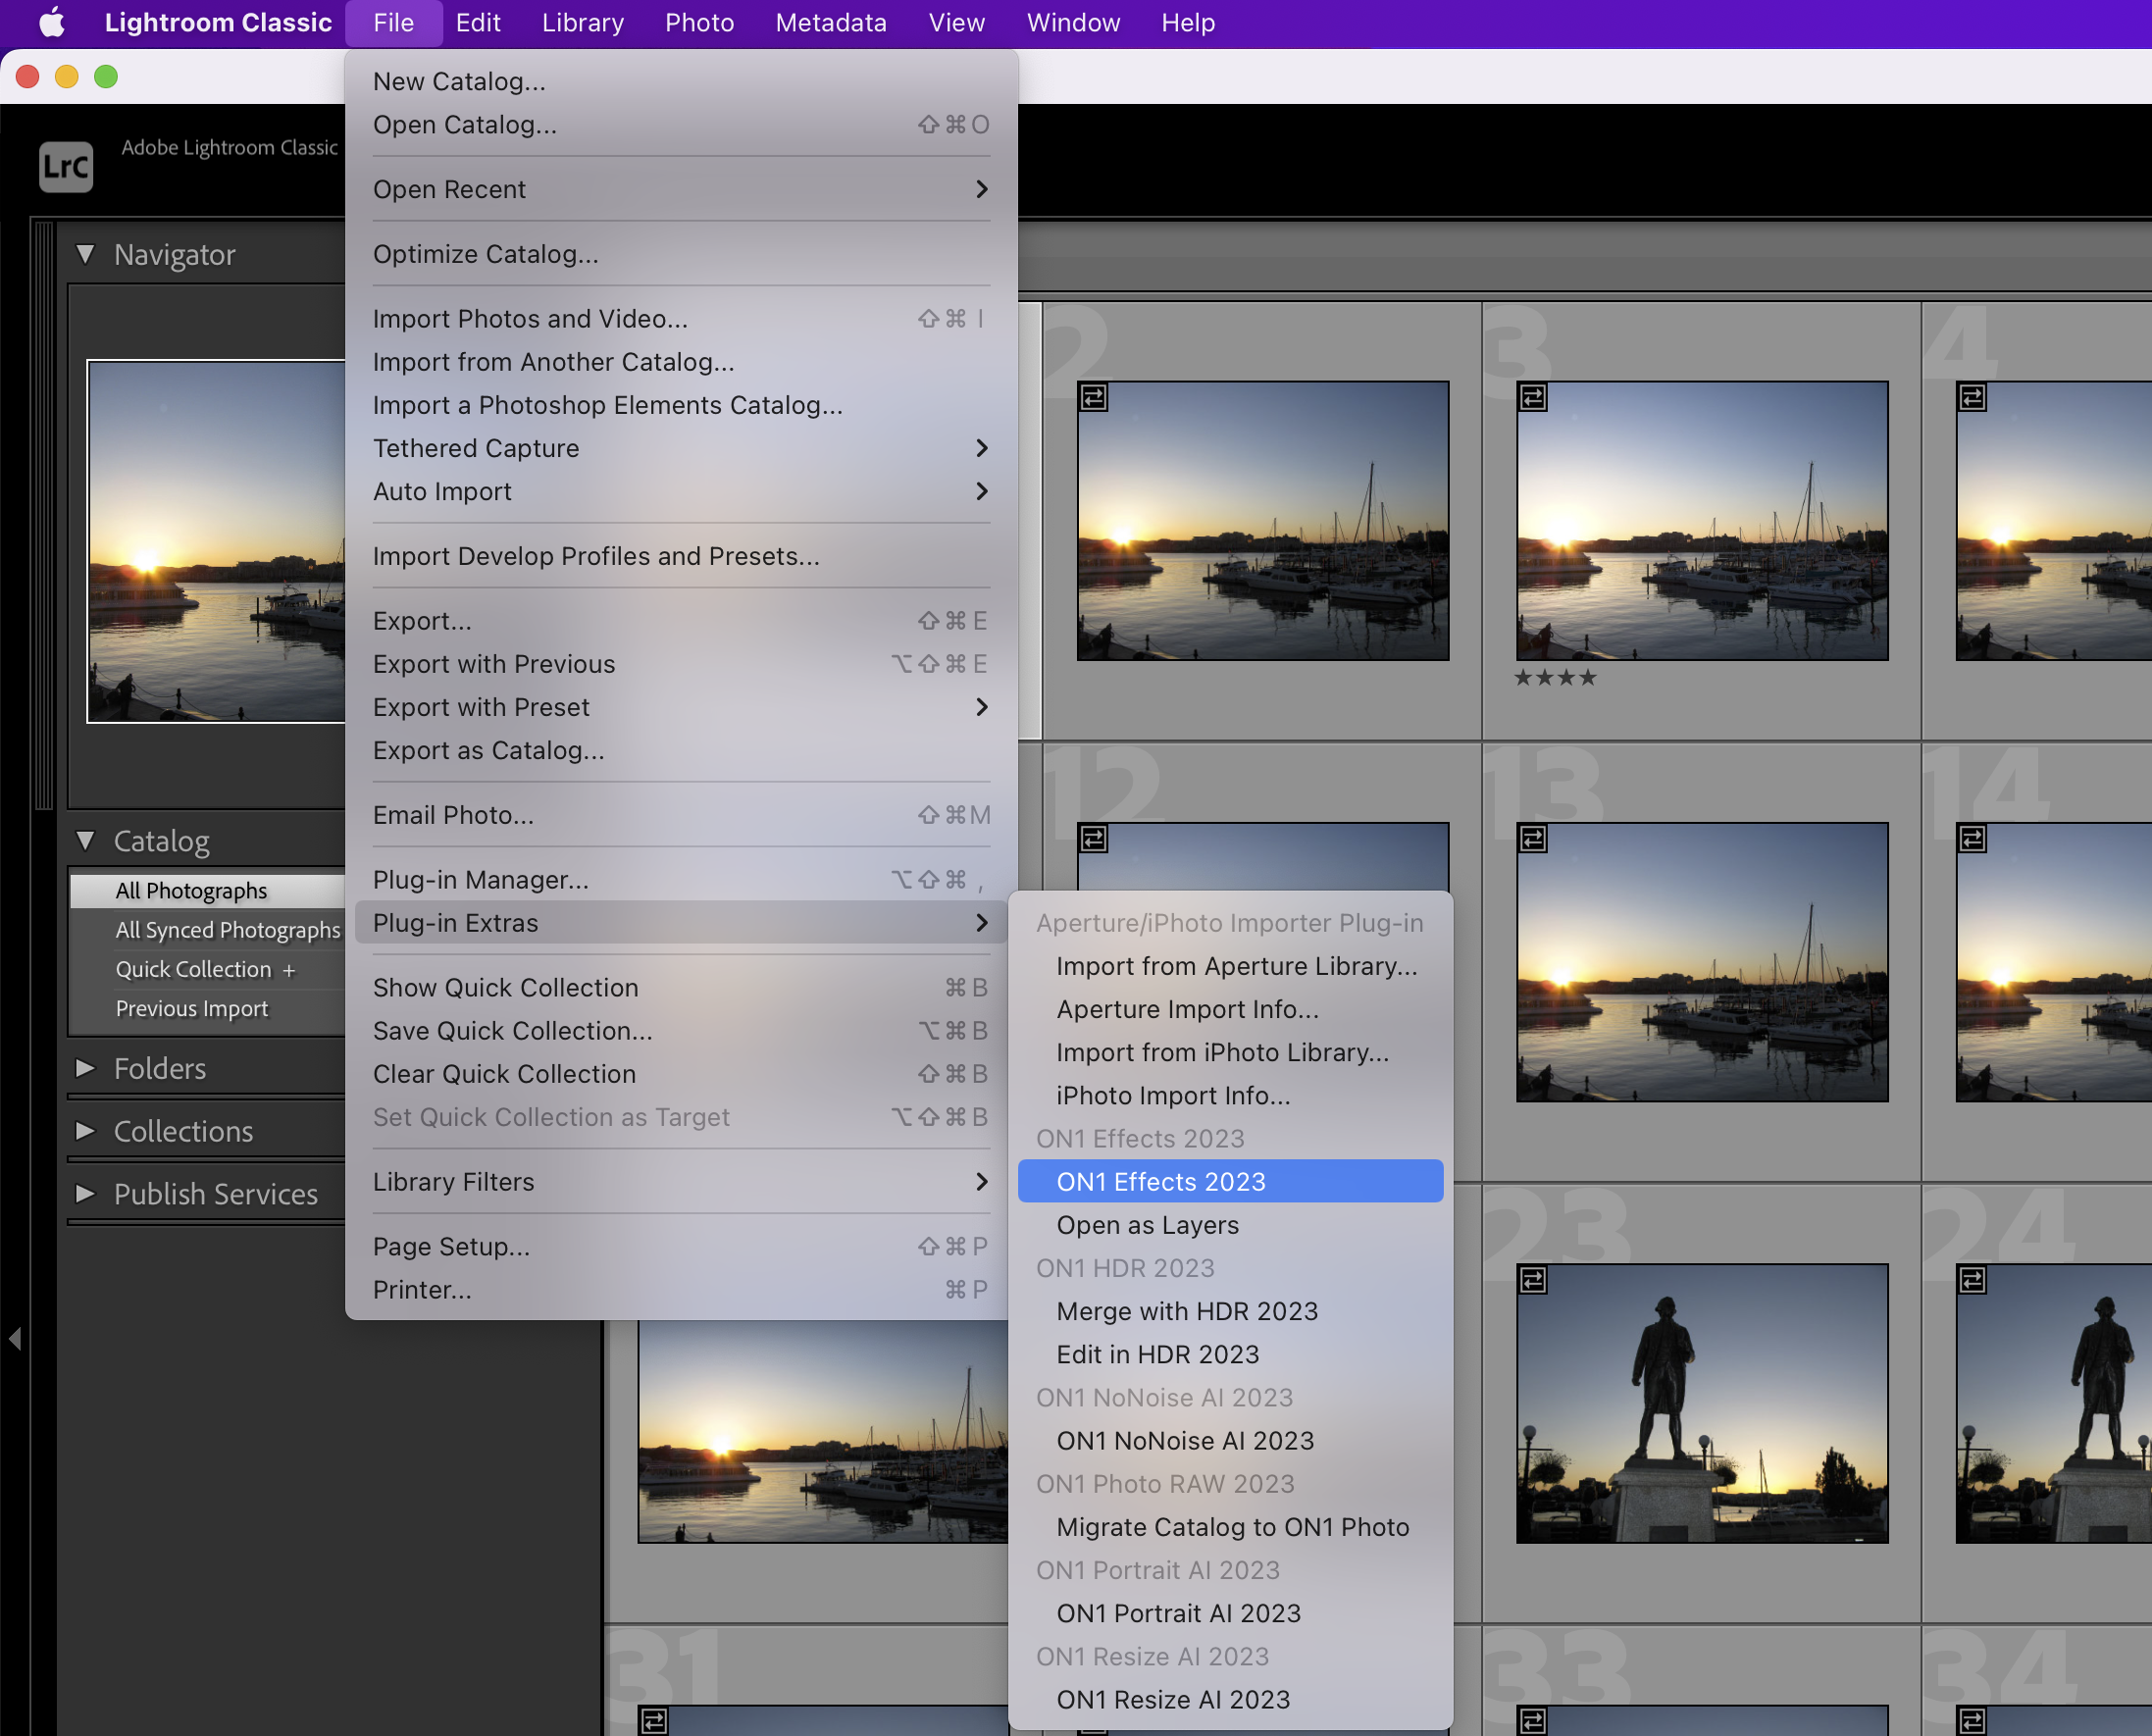2152x1736 pixels.
Task: Open Plug-in Extras submenu
Action: point(681,923)
